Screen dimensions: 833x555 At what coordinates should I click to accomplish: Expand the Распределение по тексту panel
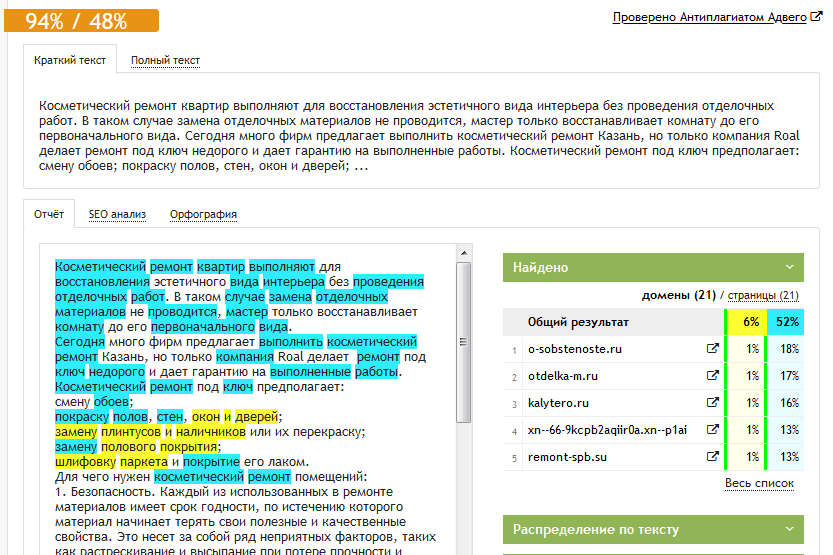pyautogui.click(x=789, y=530)
